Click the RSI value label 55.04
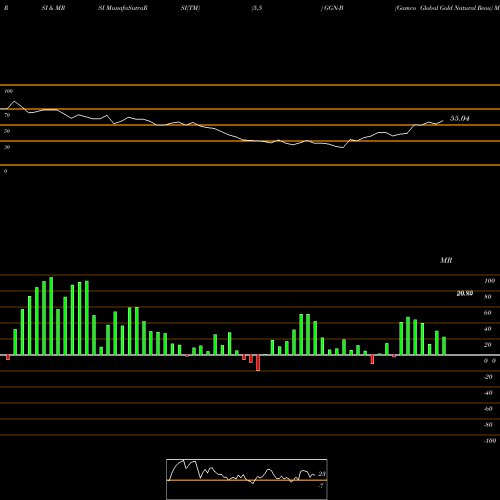This screenshot has width=500, height=500. coord(460,118)
